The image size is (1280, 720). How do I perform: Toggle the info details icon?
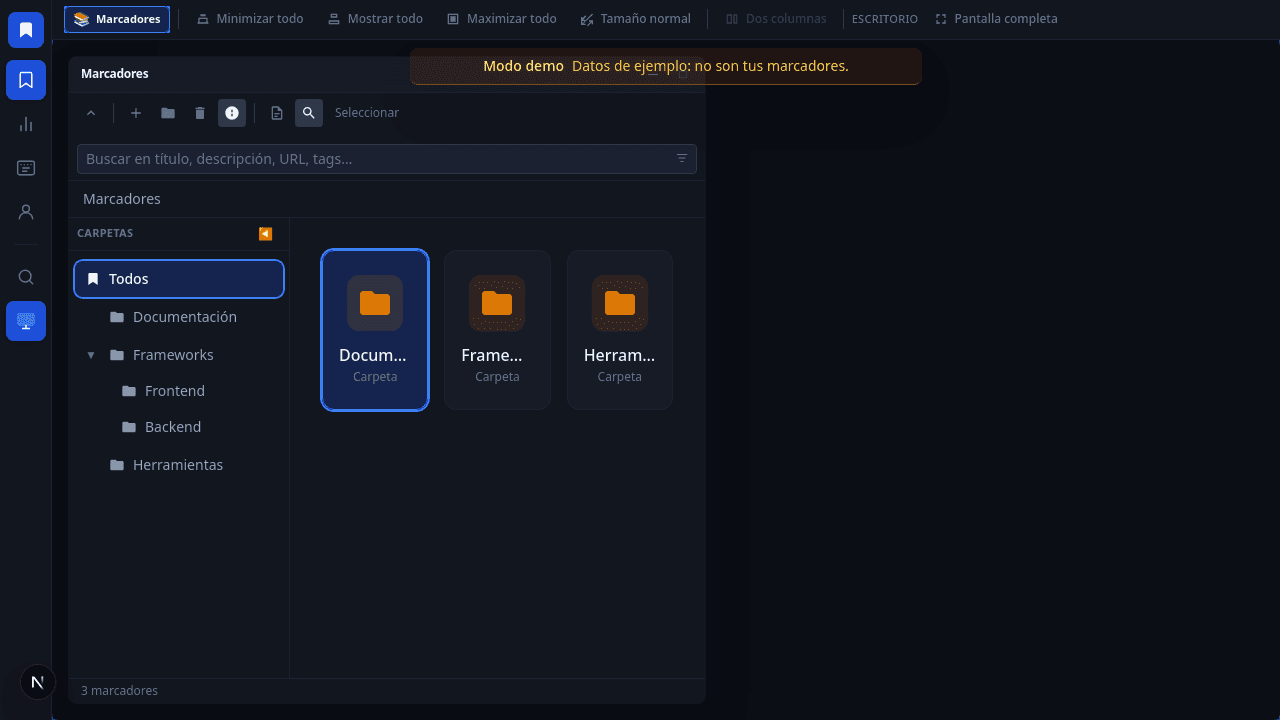pyautogui.click(x=232, y=113)
